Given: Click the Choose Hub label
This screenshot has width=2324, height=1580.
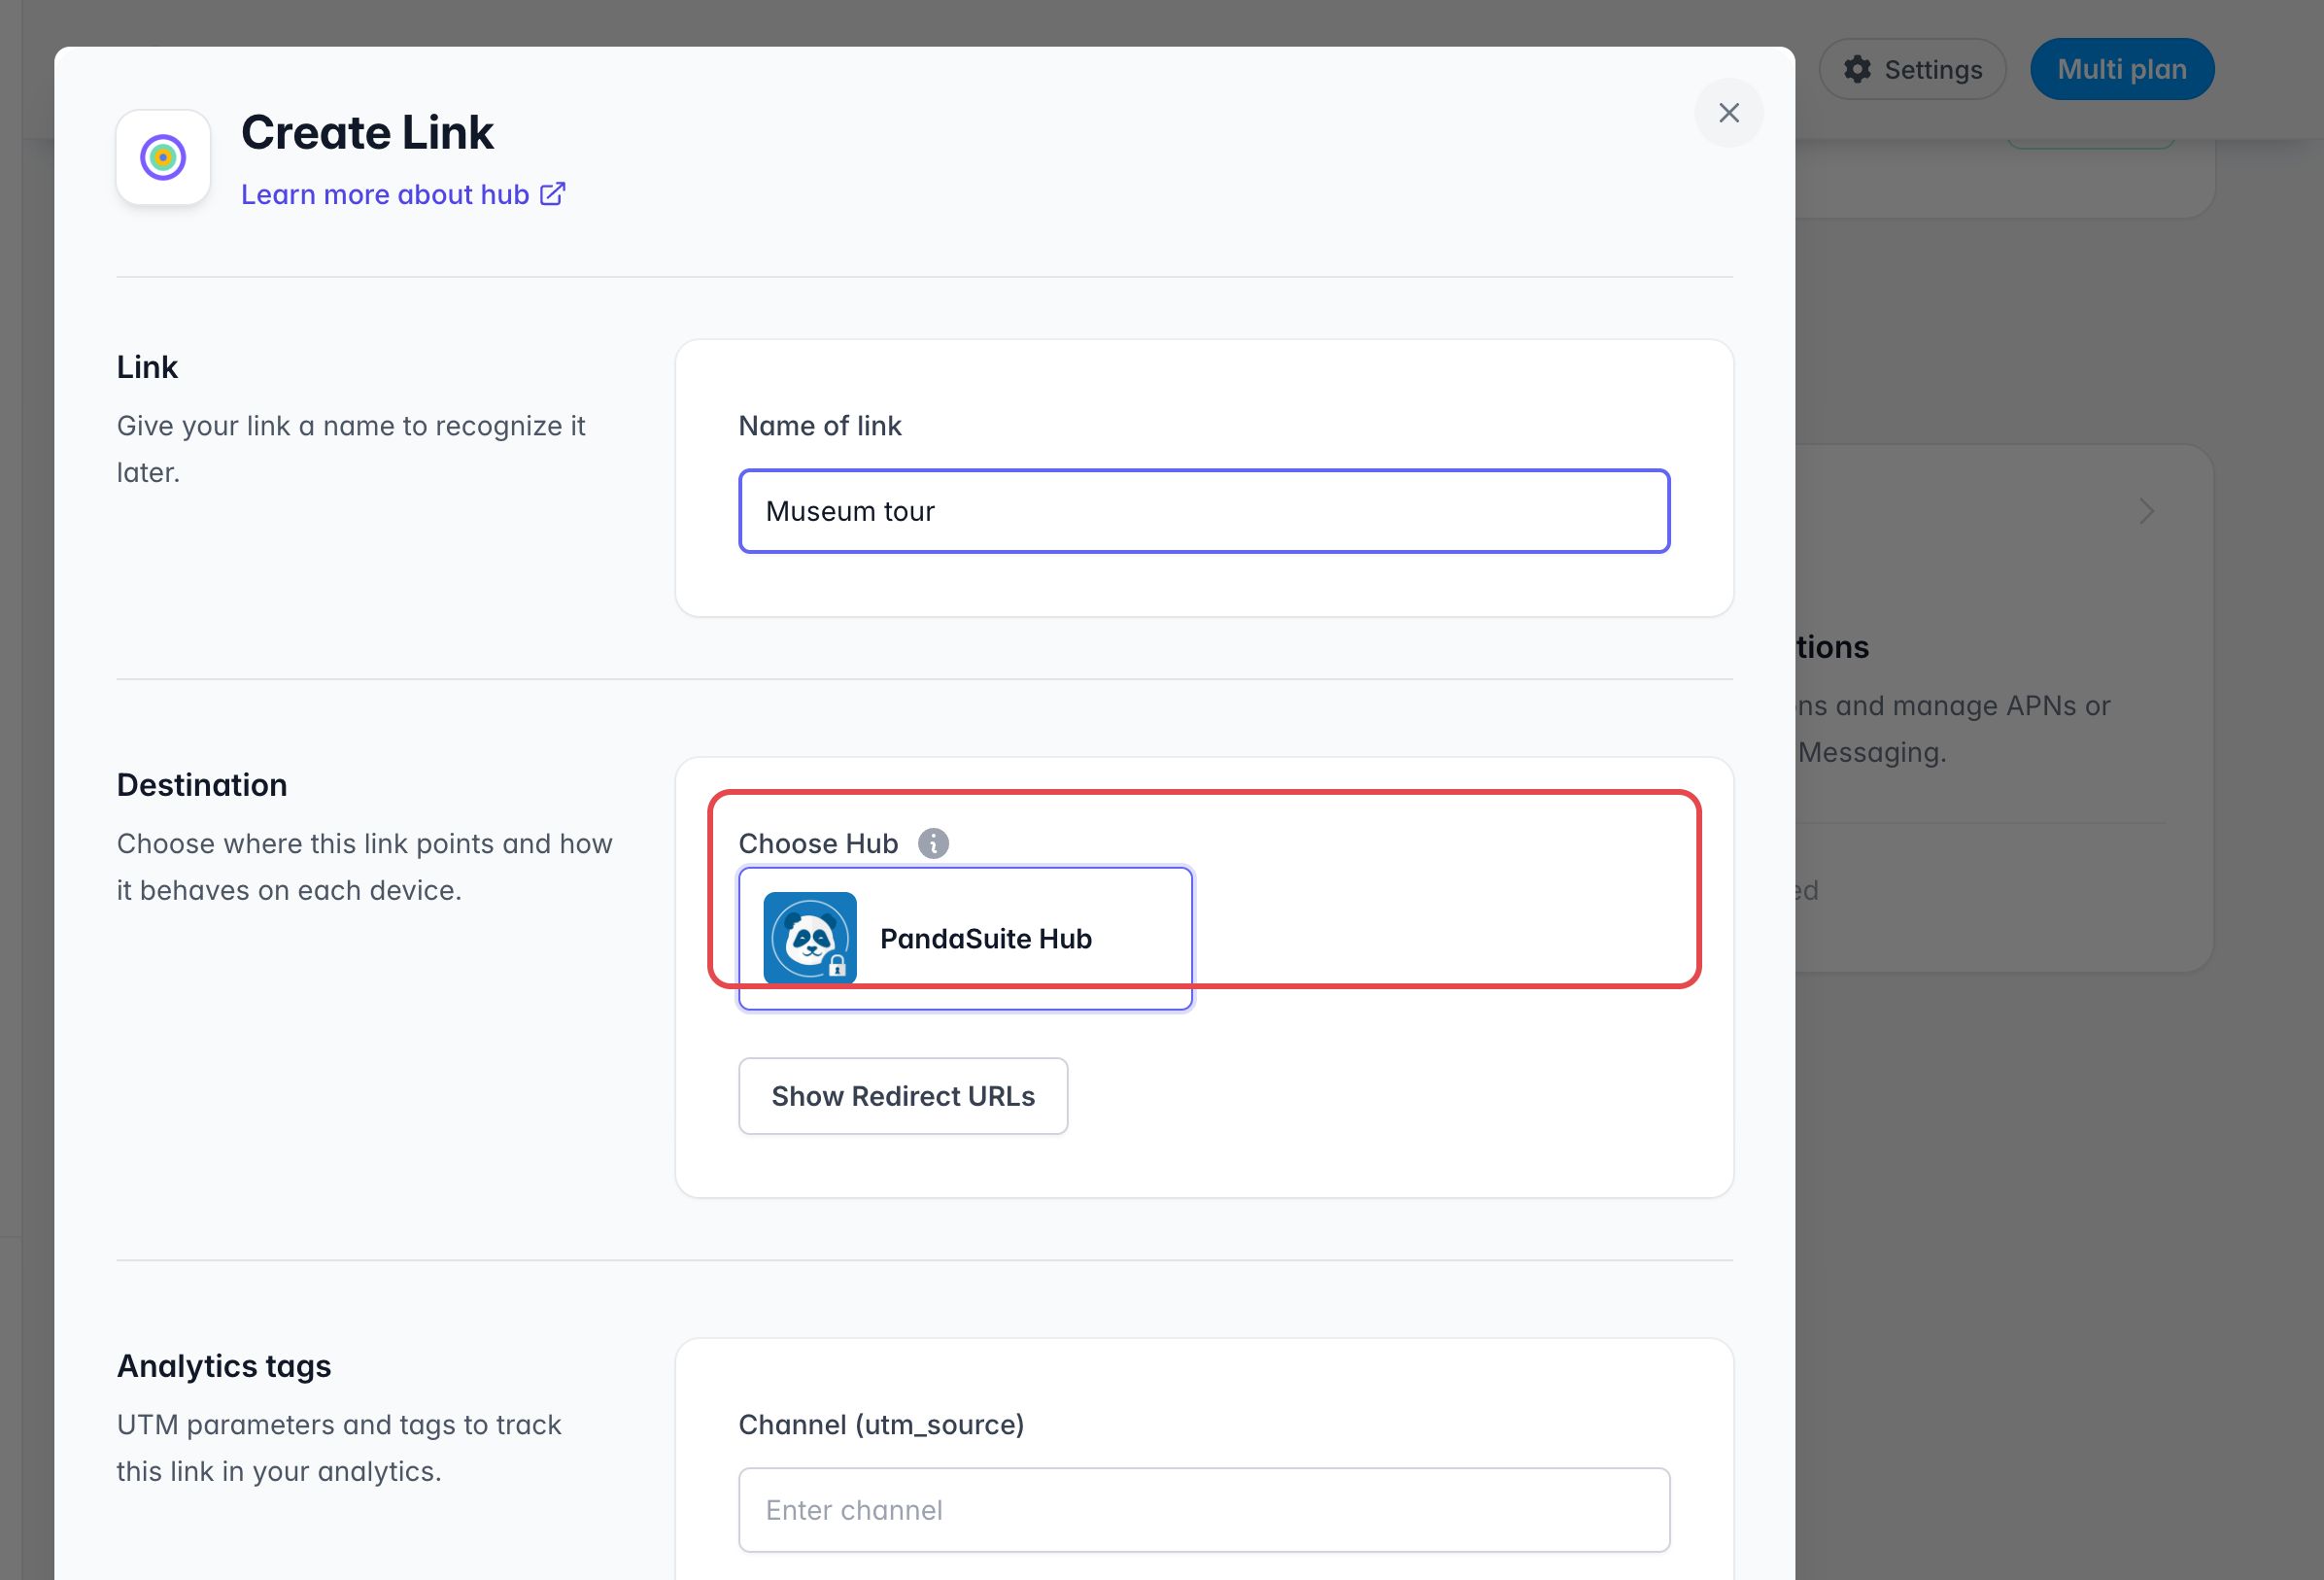Looking at the screenshot, I should (x=818, y=844).
